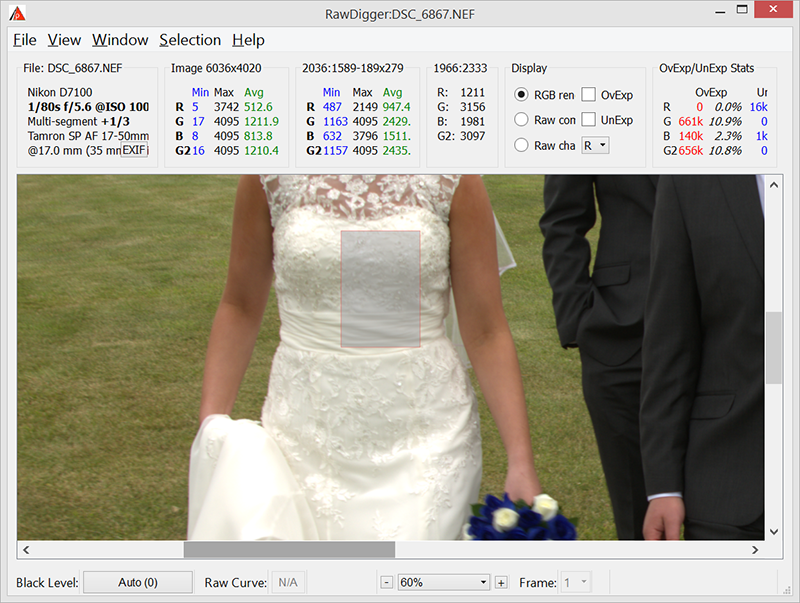Open the raw channel R dropdown

(x=595, y=145)
